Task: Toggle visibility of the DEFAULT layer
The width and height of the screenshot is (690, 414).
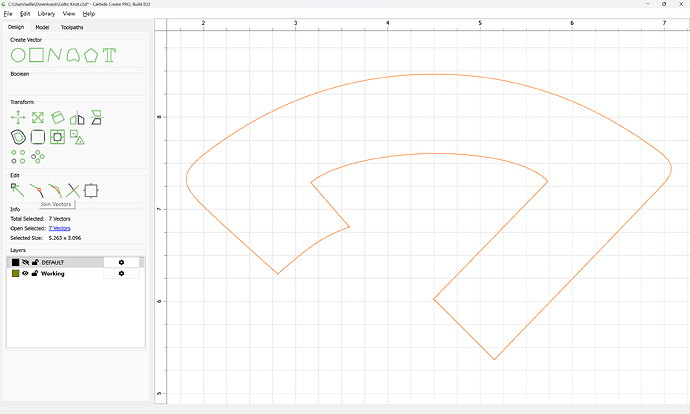Action: coord(25,262)
